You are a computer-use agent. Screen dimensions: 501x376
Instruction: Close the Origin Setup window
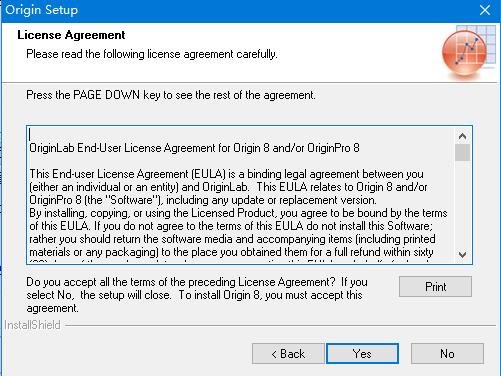click(x=485, y=10)
